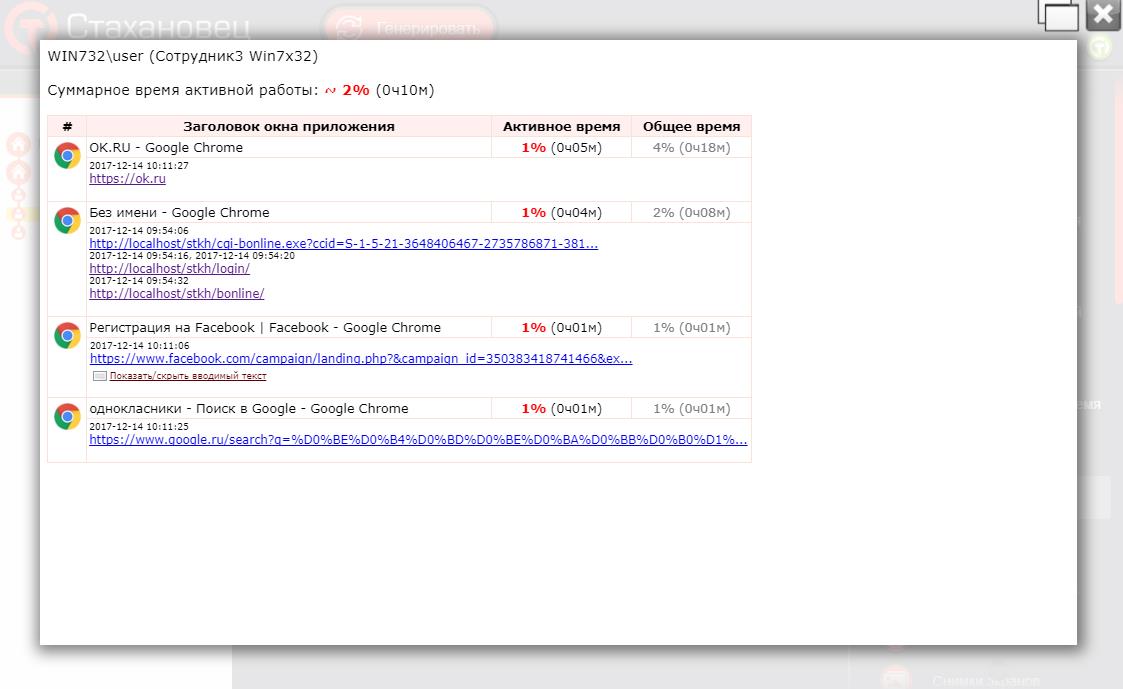Screen dimensions: 1123x689
Task: Click active time 1% (0ч04м) cell
Action: click(562, 213)
